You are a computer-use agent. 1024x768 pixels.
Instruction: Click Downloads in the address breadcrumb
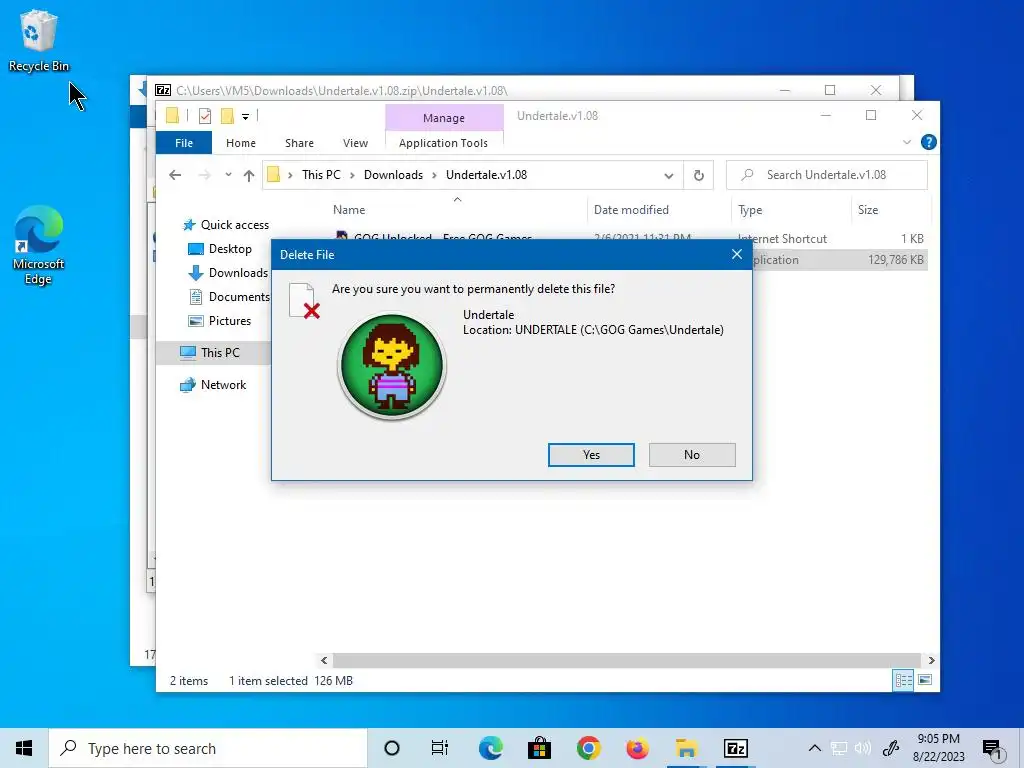click(393, 175)
